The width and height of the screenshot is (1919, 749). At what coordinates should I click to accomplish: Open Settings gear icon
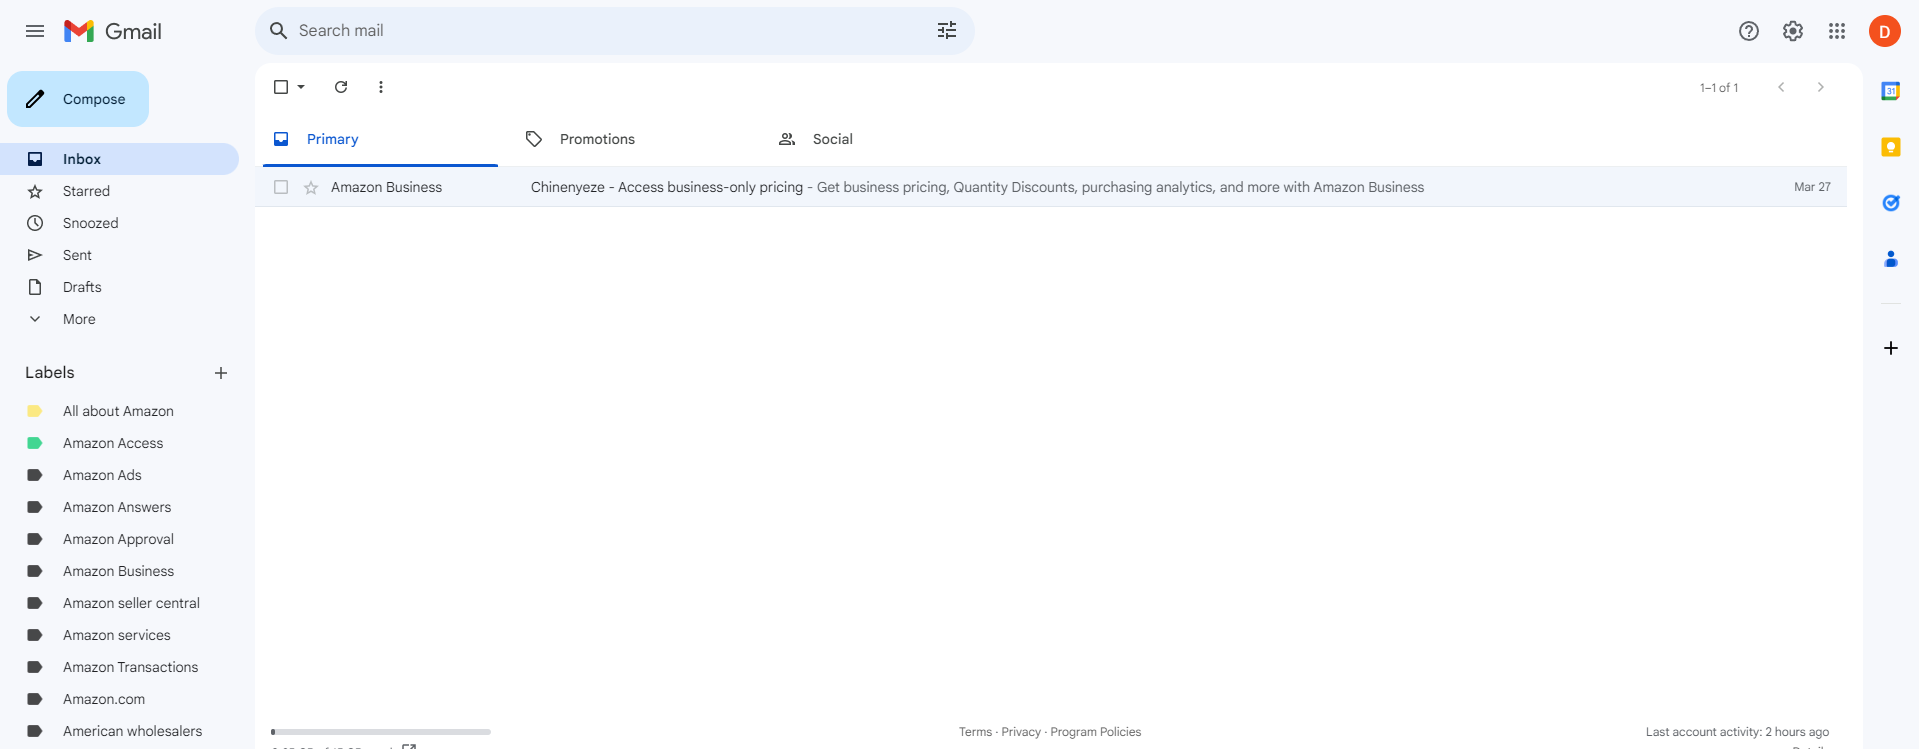pyautogui.click(x=1793, y=31)
